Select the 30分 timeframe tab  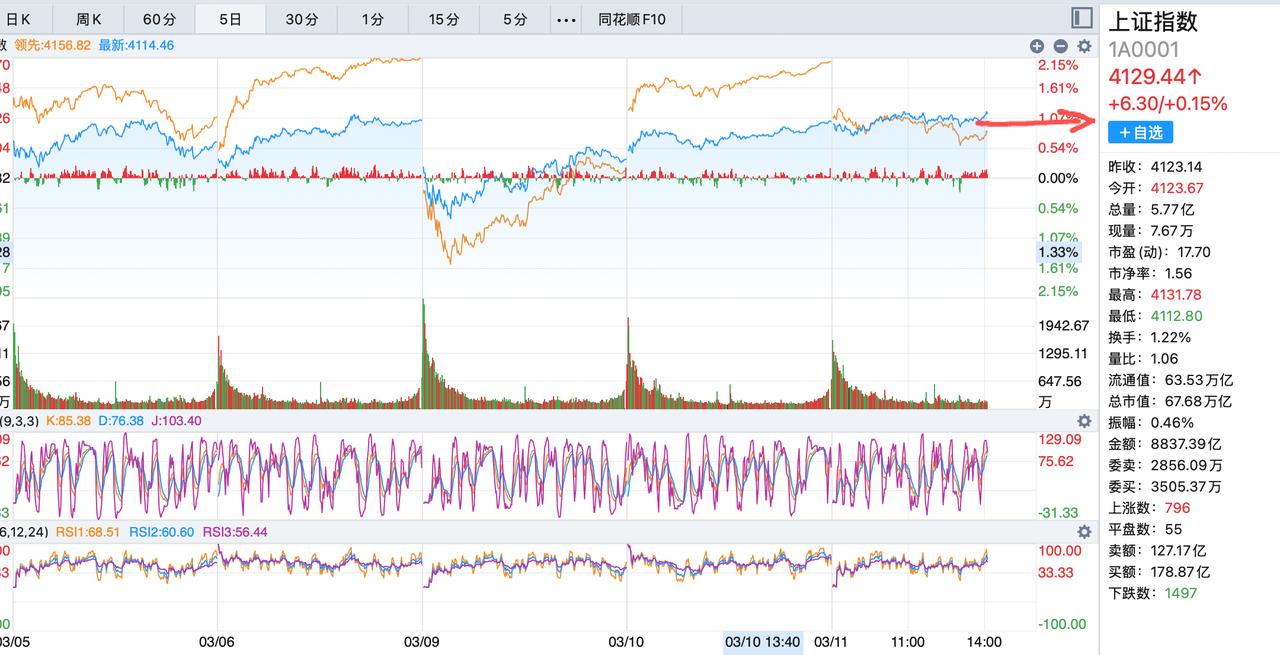301,19
